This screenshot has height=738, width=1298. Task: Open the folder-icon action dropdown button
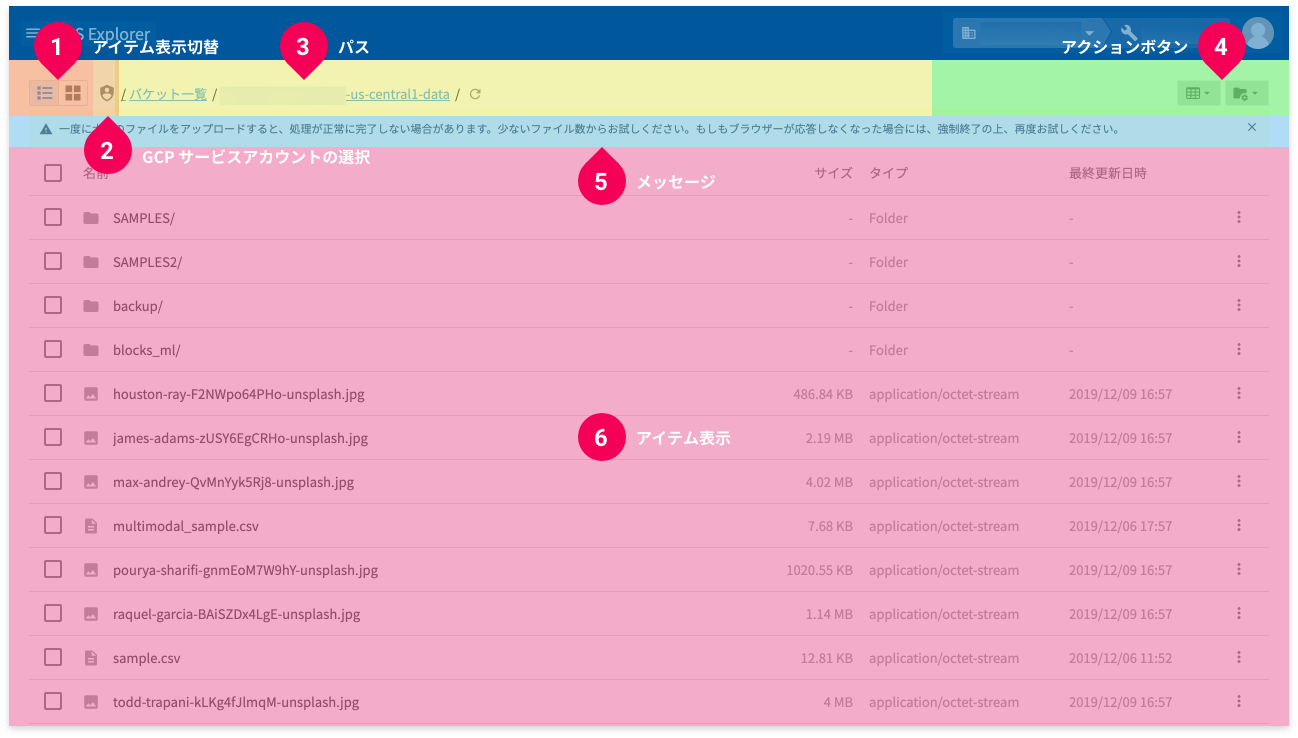(1247, 93)
